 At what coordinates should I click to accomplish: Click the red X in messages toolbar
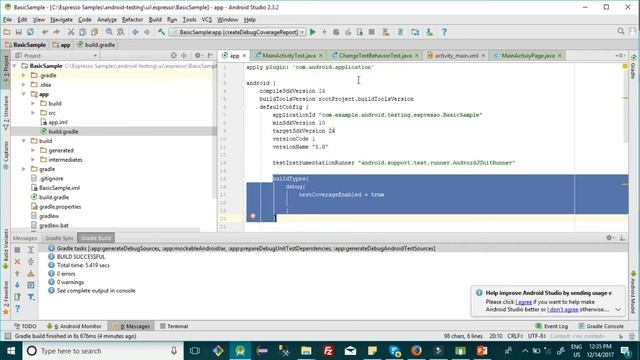pyautogui.click(x=17, y=262)
